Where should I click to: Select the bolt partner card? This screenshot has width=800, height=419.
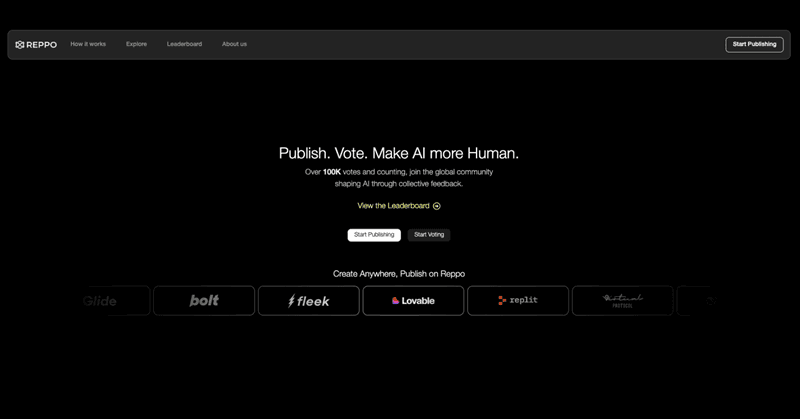[204, 301]
